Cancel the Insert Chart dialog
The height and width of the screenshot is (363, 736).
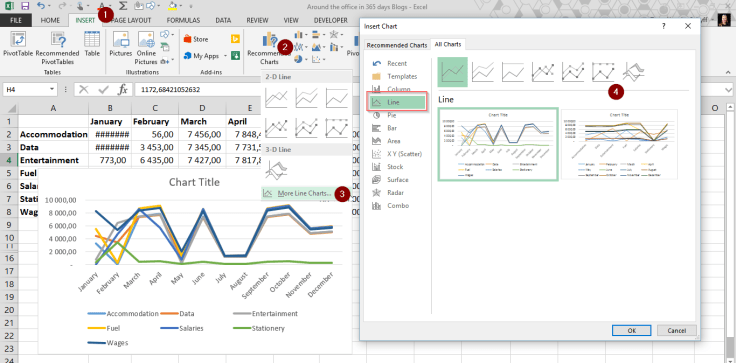676,330
